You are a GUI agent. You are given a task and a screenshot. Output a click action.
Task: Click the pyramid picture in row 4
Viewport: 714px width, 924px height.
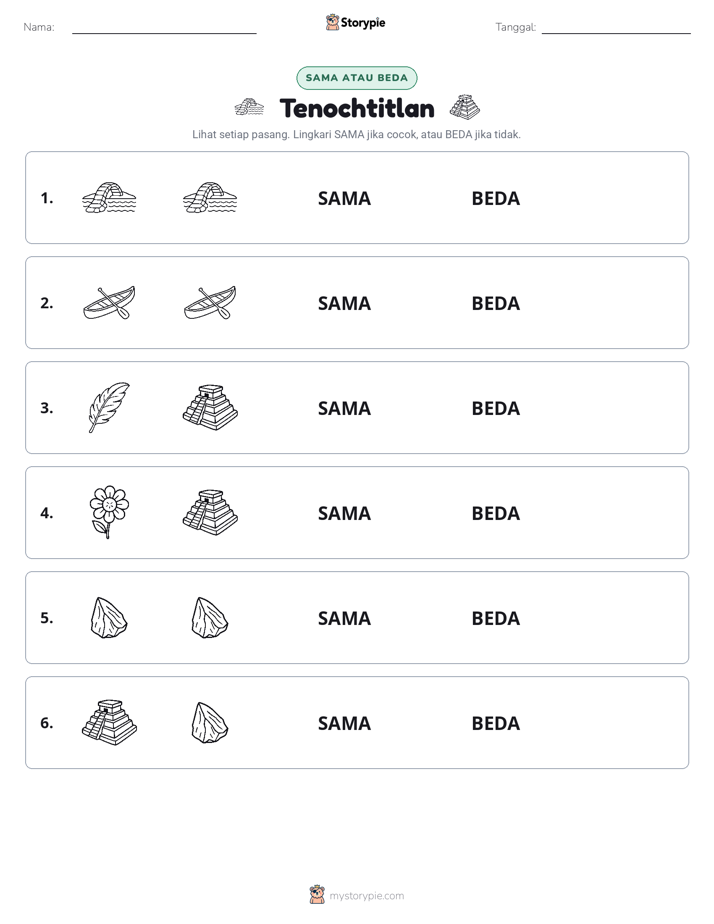pyautogui.click(x=210, y=512)
